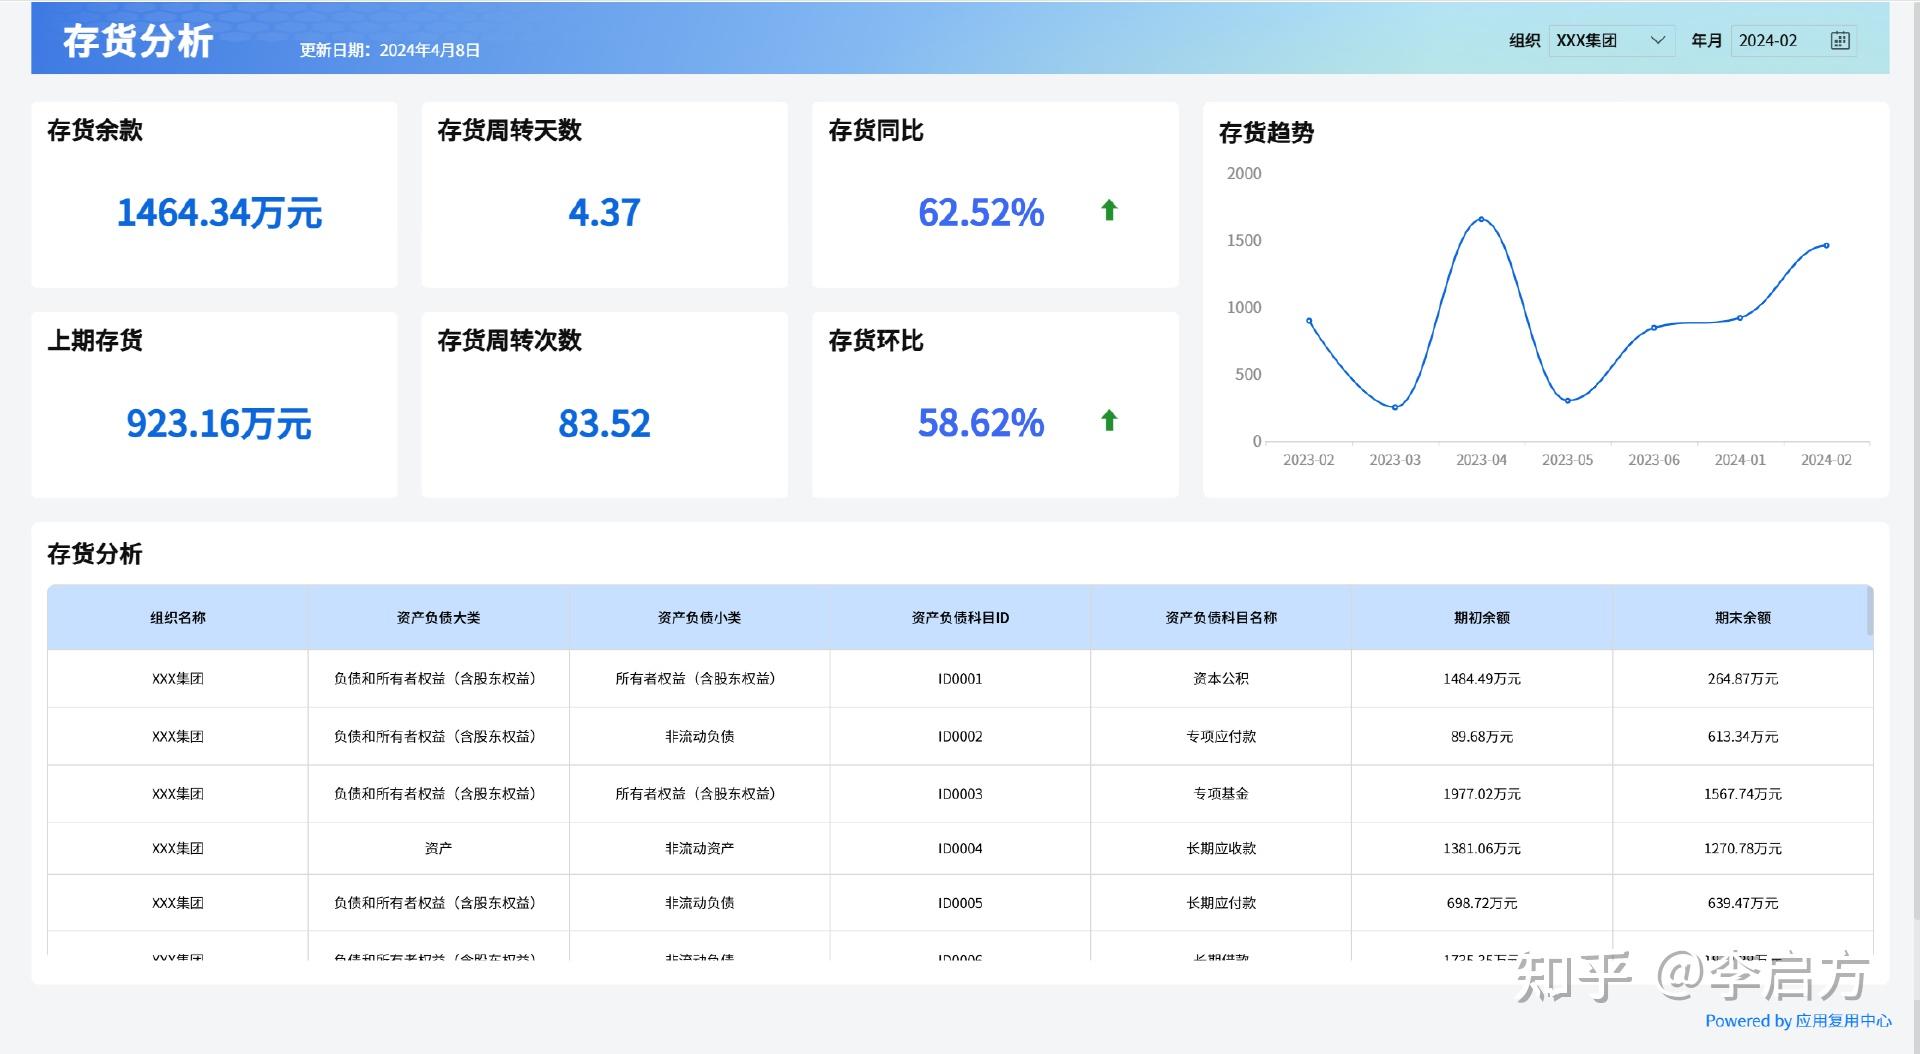Viewport: 1920px width, 1054px height.
Task: Click the 2024-02 axis label on chart
Action: point(1826,460)
